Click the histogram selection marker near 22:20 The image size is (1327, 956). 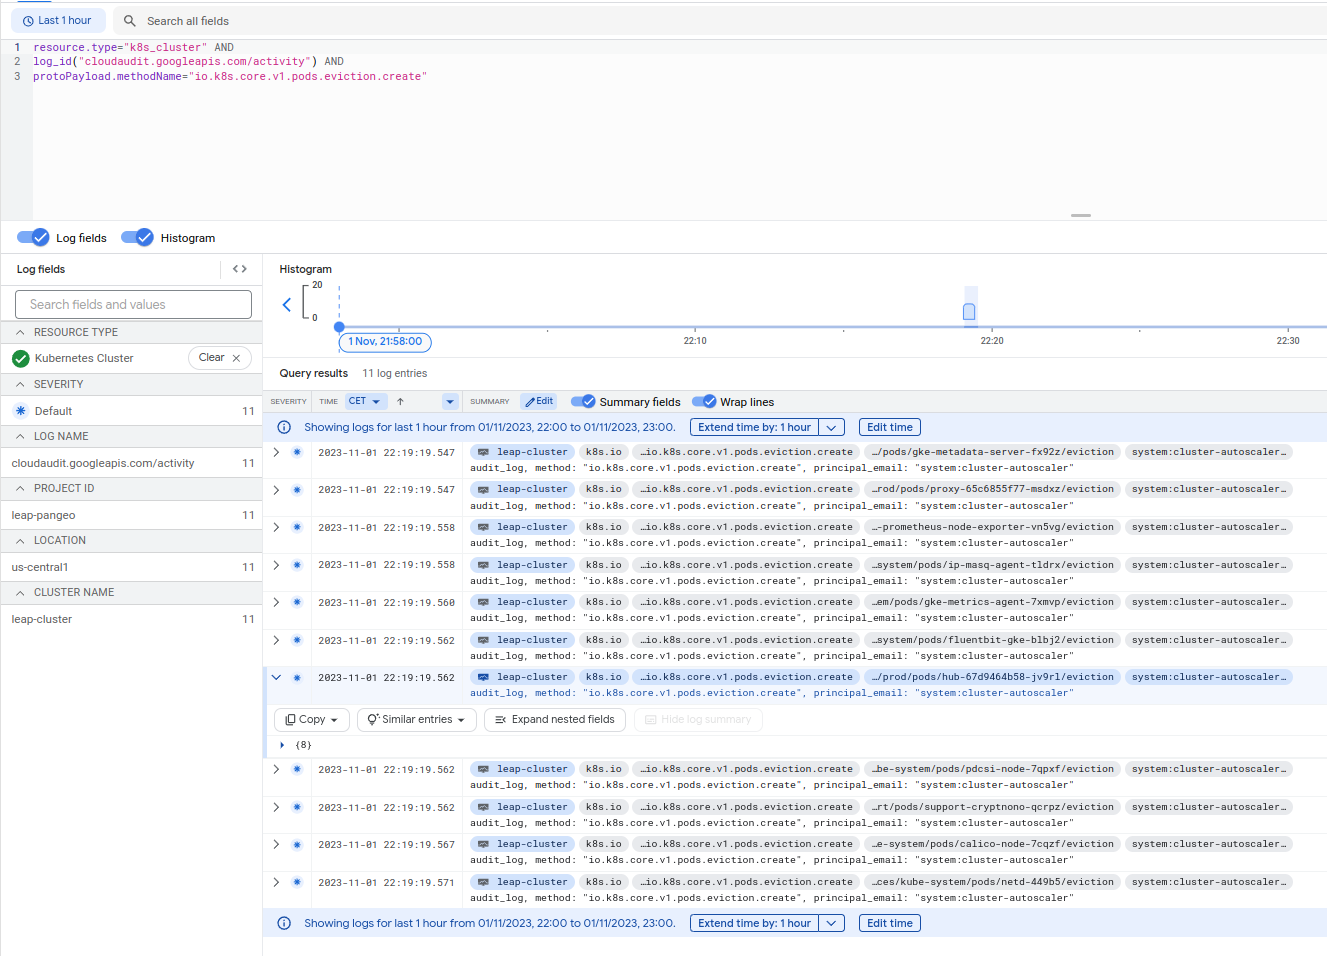click(x=969, y=311)
